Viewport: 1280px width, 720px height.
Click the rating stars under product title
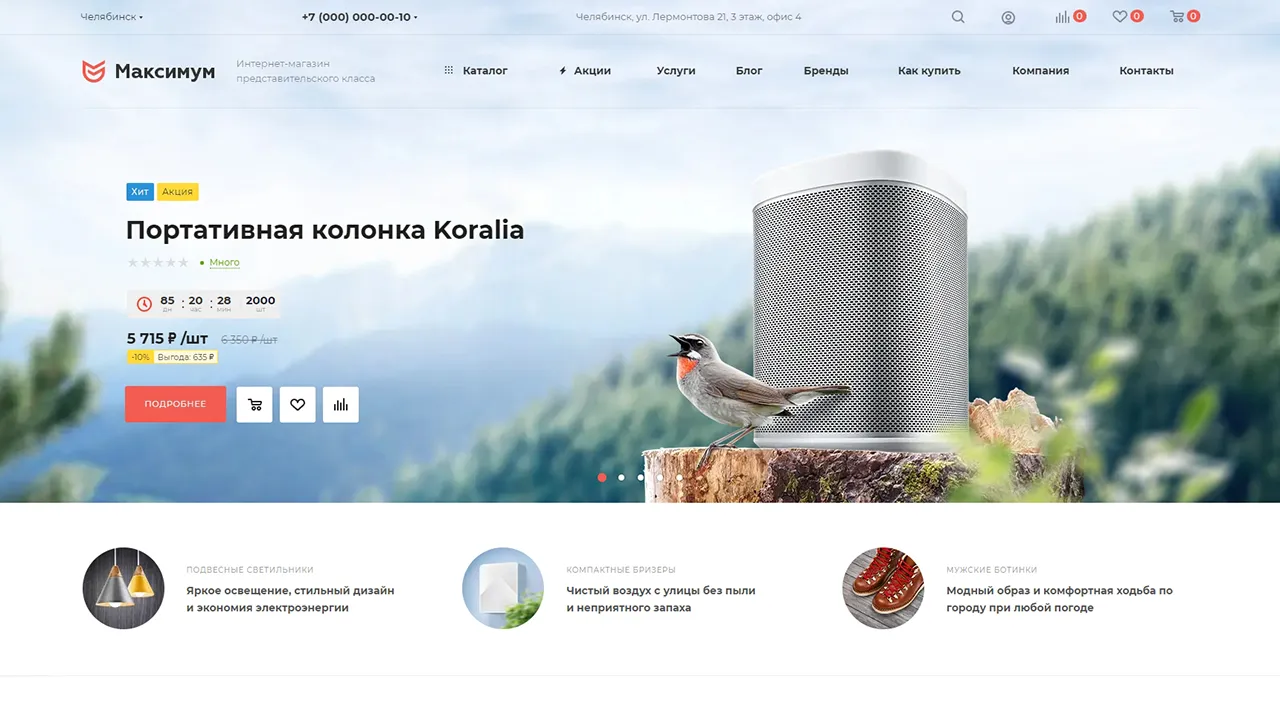pos(158,263)
